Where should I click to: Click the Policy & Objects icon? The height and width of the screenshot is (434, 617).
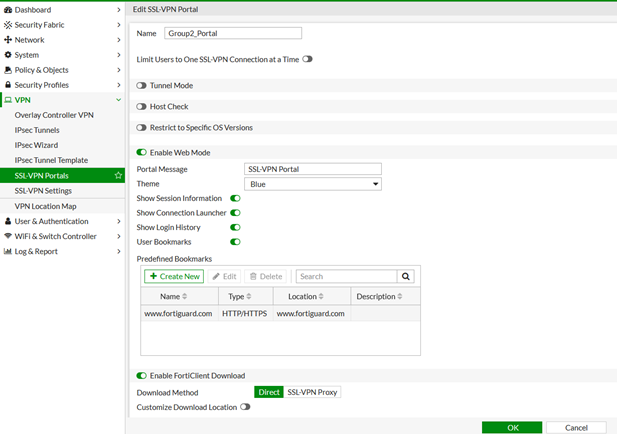coord(8,70)
